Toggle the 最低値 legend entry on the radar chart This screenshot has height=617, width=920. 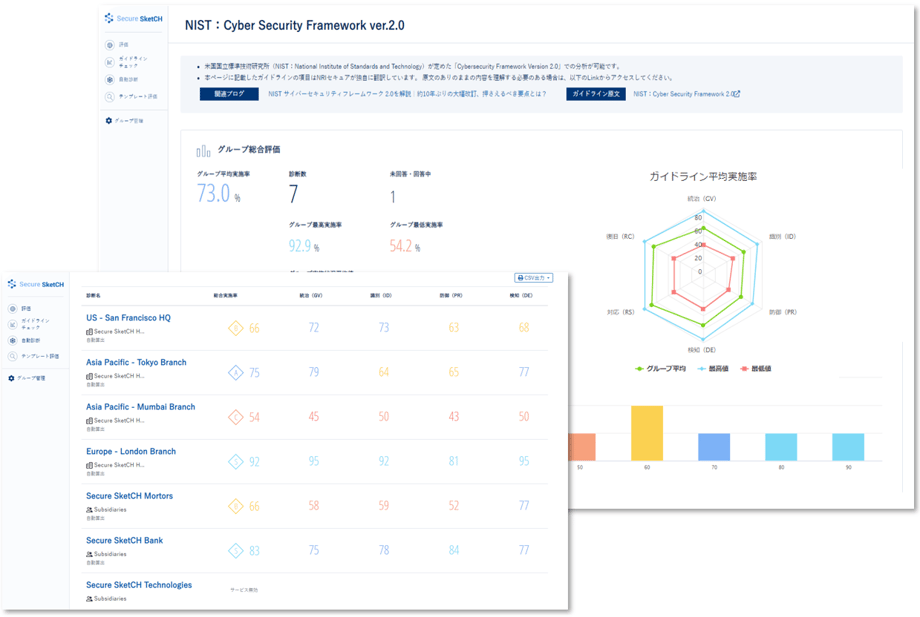pyautogui.click(x=756, y=369)
